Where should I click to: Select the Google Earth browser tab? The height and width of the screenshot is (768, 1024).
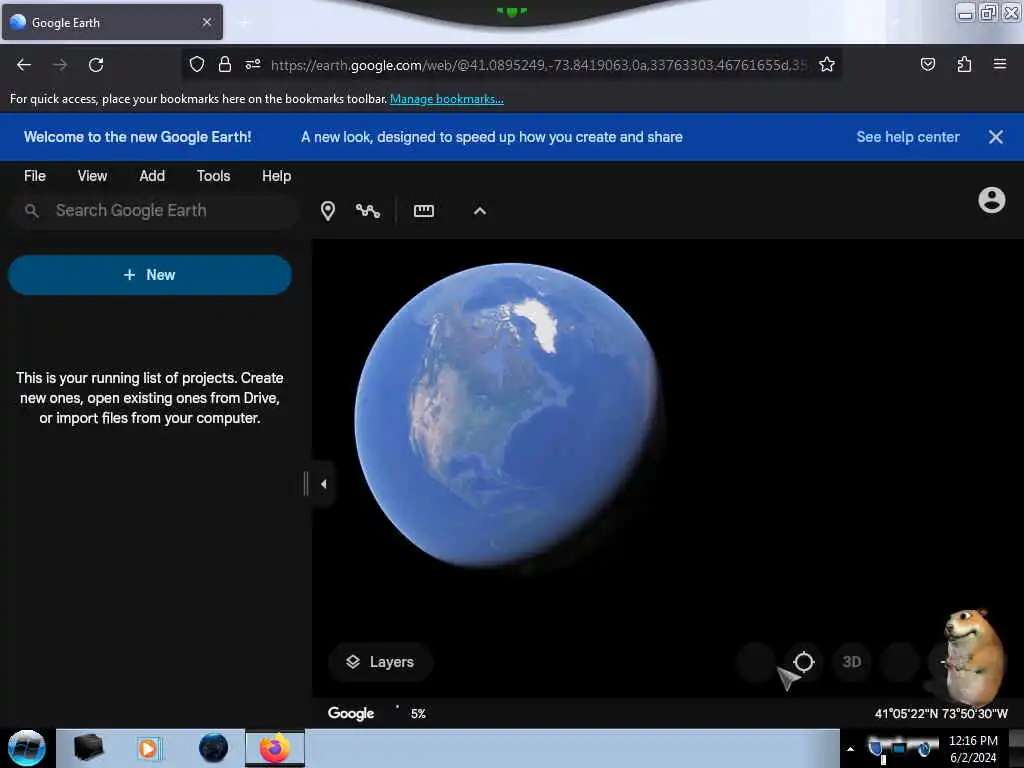[x=112, y=23]
